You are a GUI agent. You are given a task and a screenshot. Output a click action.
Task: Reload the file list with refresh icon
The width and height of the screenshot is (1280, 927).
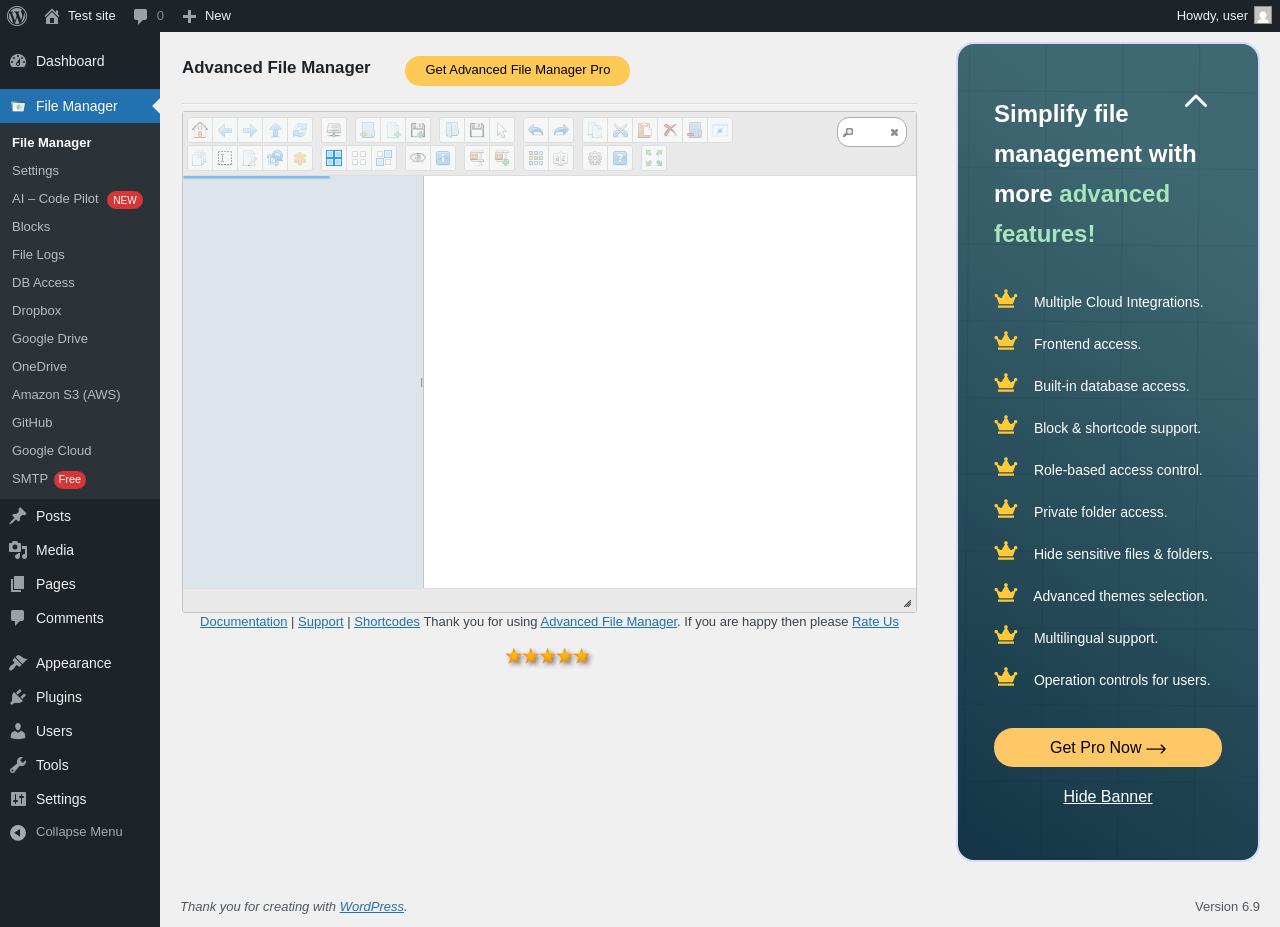pyautogui.click(x=300, y=130)
